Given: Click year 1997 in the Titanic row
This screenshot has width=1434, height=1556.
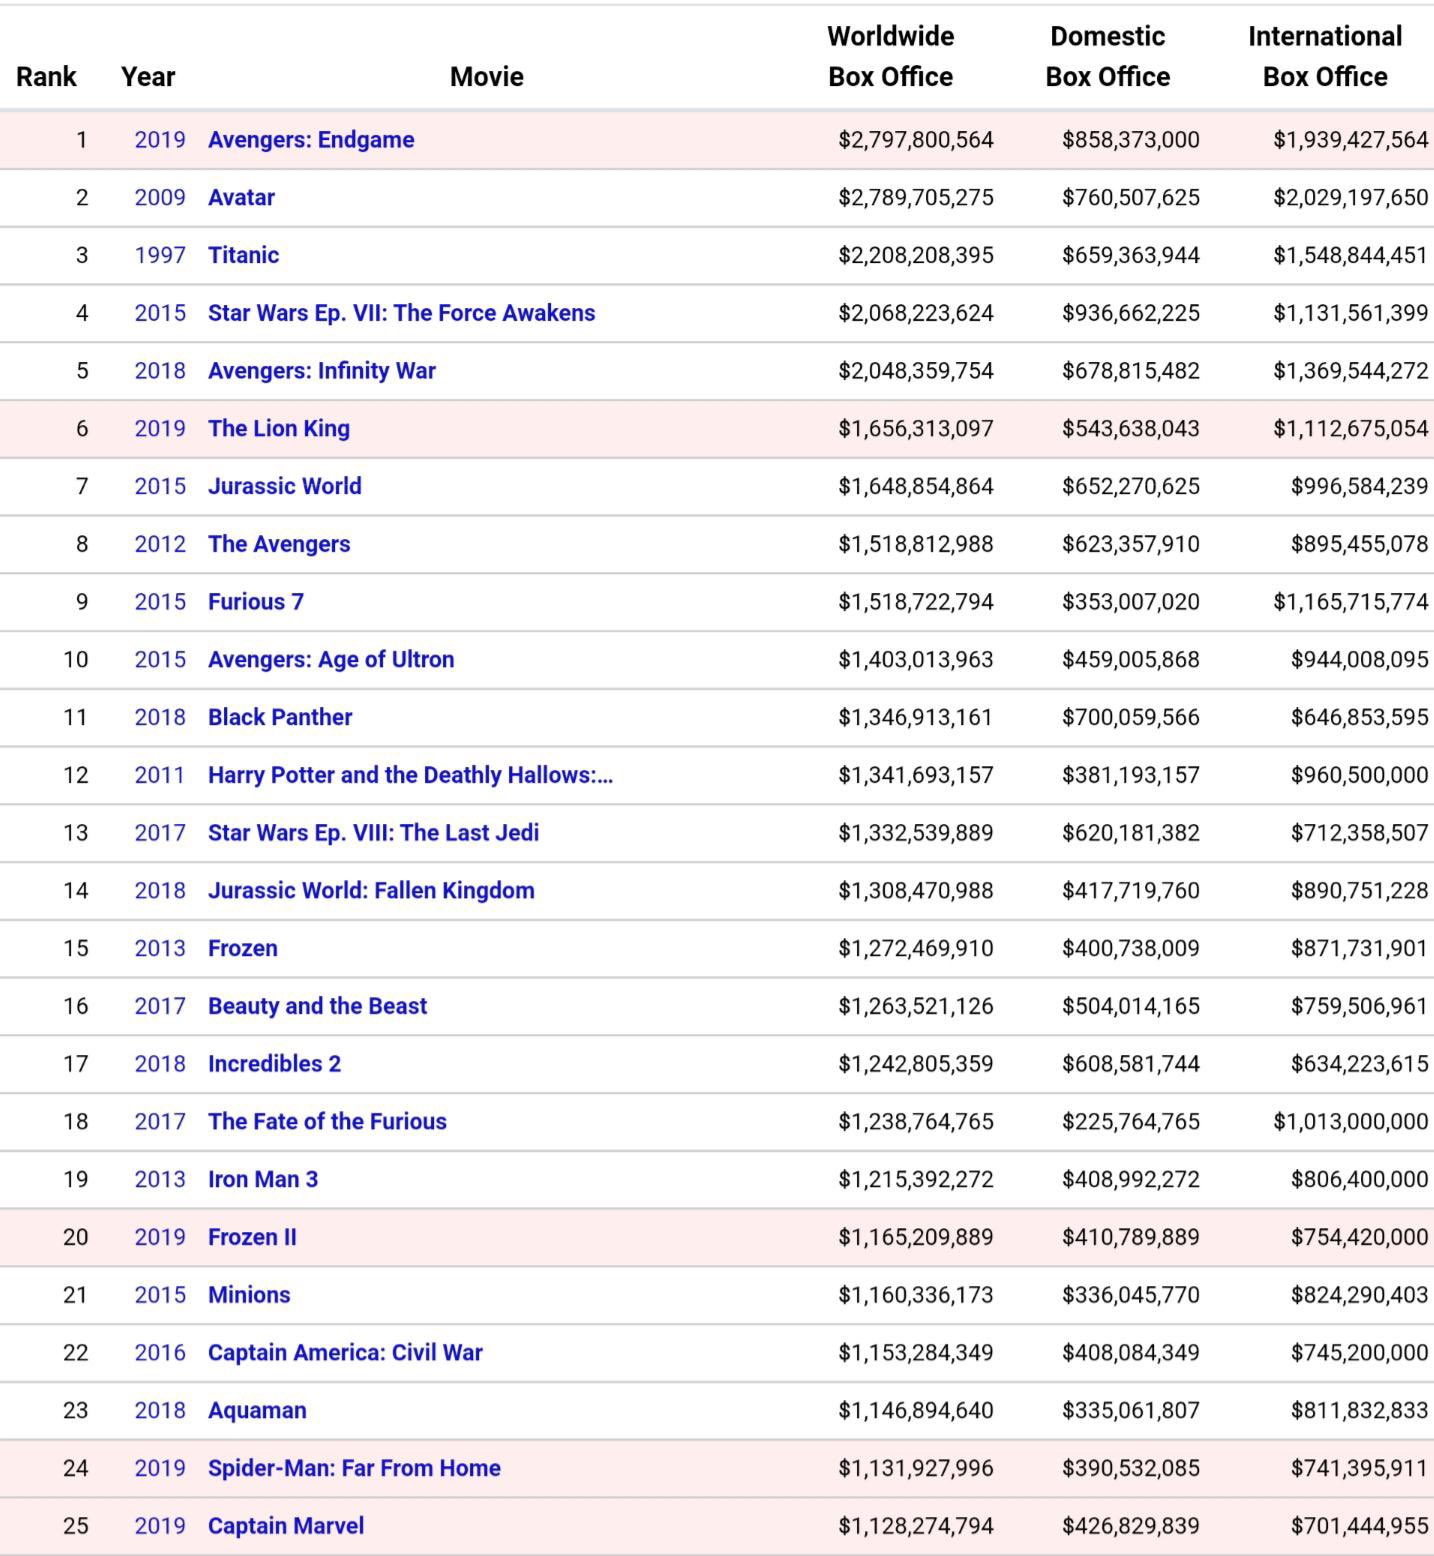Looking at the screenshot, I should 160,255.
